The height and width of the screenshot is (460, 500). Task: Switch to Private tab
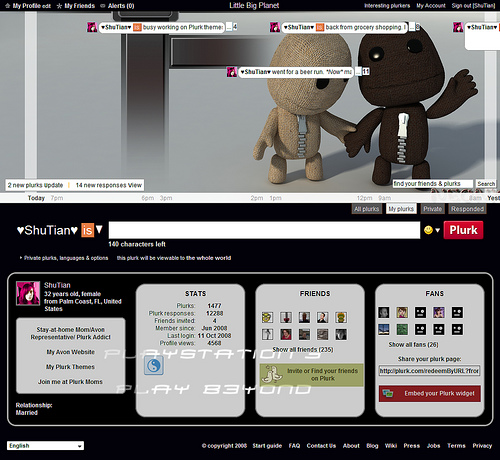tap(432, 209)
